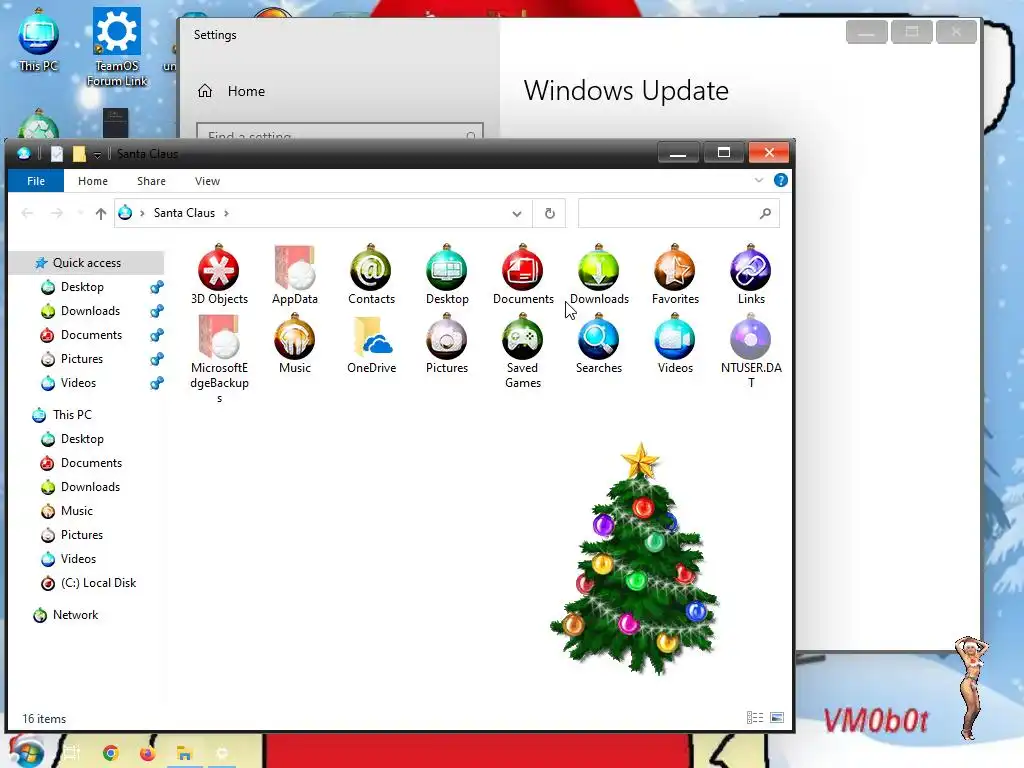Select the Documents folder in file pane
The width and height of the screenshot is (1024, 768).
pos(522,274)
